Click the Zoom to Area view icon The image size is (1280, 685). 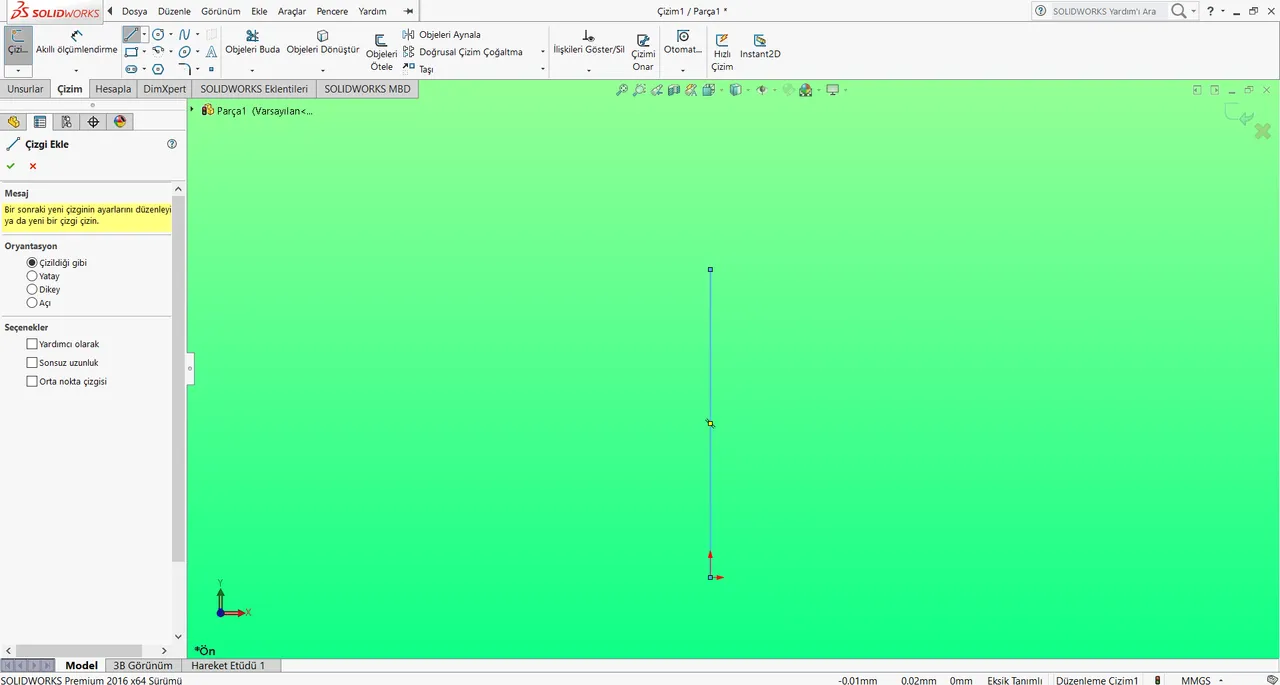click(x=639, y=90)
